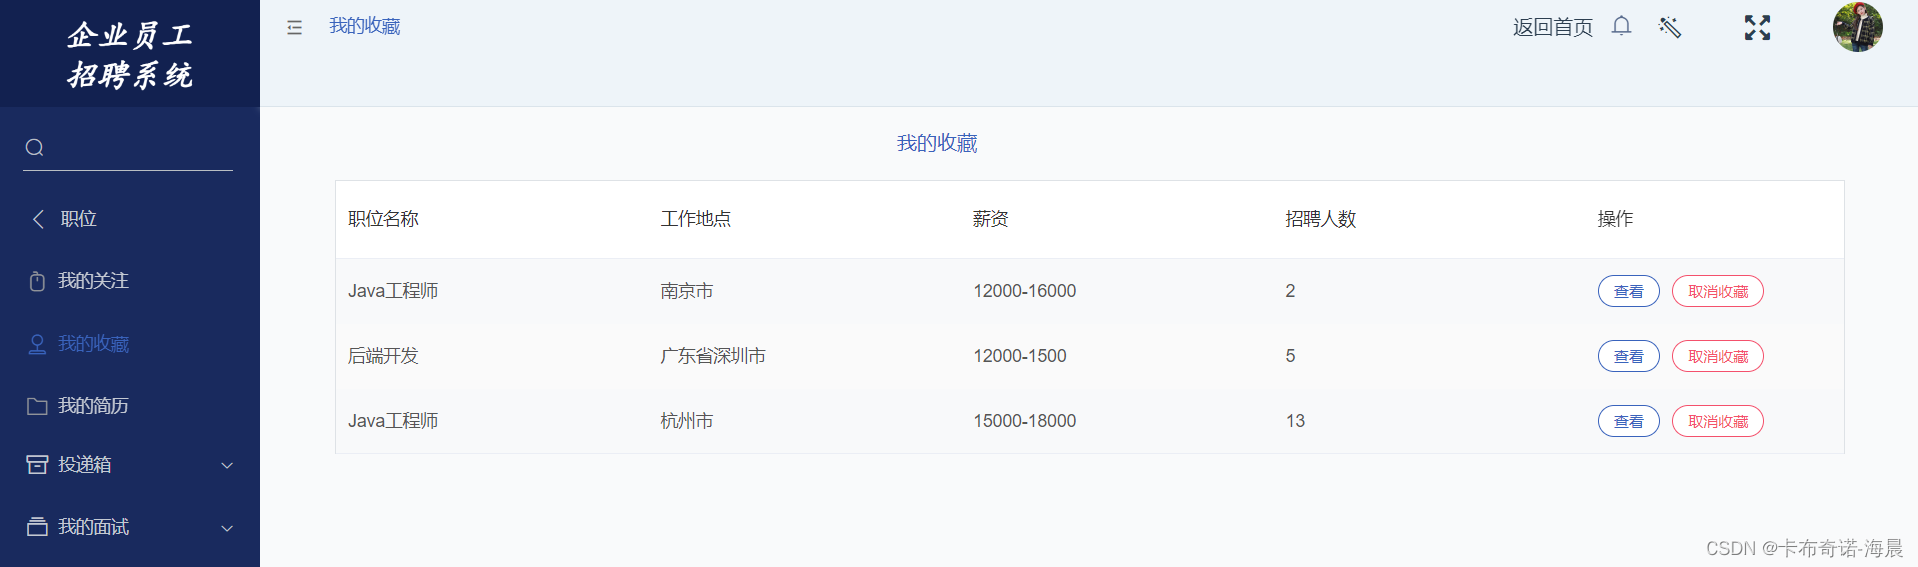This screenshot has height=567, width=1918.
Task: View the 杭州市 Java工程师 position
Action: point(1628,422)
